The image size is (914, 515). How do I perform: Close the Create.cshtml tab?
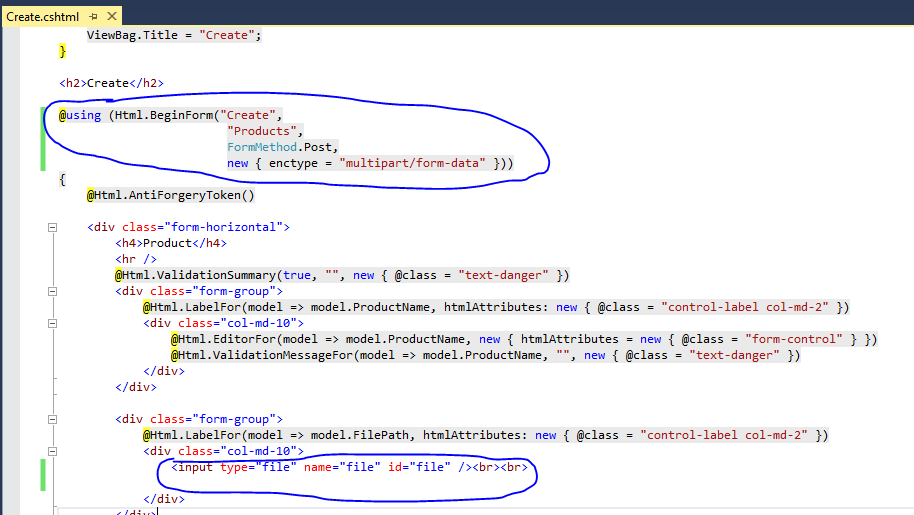pyautogui.click(x=112, y=16)
